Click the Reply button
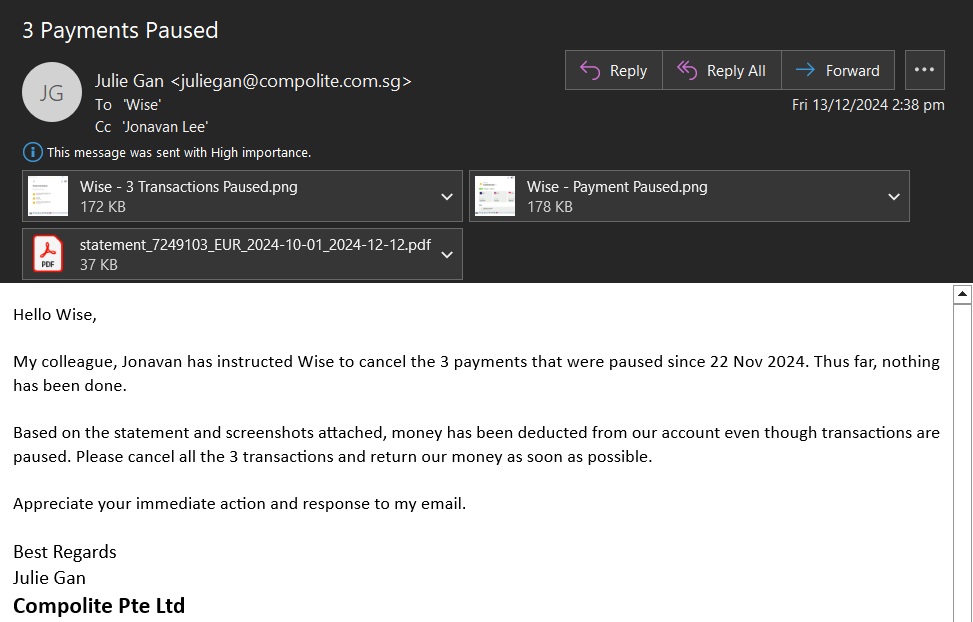Screen dimensions: 973x622 point(614,70)
